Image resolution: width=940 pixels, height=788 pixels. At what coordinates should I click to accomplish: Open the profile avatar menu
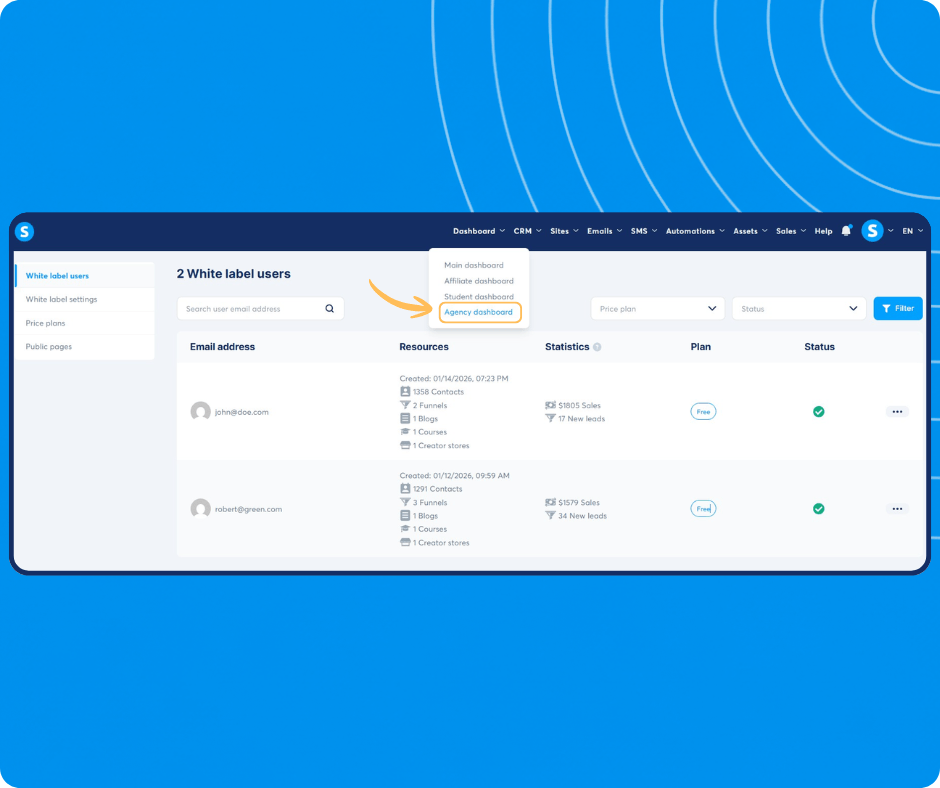tap(872, 231)
